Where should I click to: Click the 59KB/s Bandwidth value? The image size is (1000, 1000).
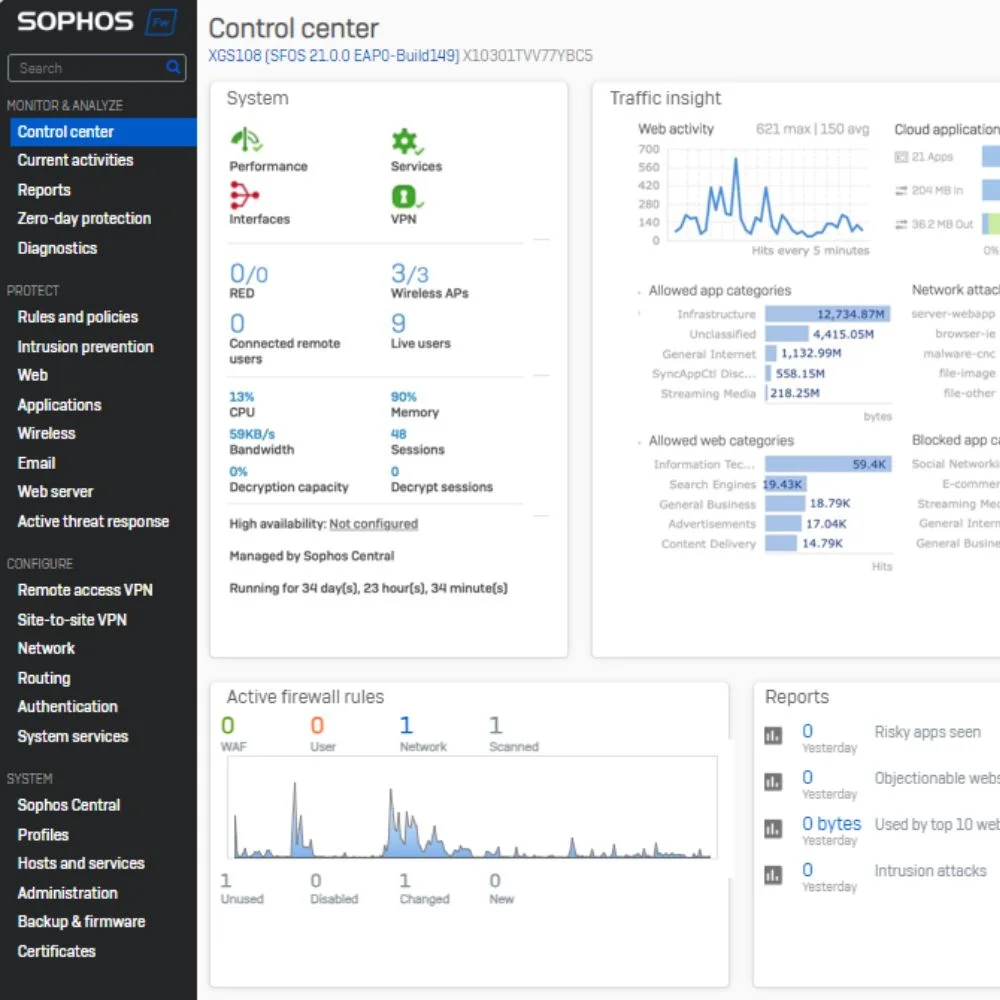coord(252,434)
